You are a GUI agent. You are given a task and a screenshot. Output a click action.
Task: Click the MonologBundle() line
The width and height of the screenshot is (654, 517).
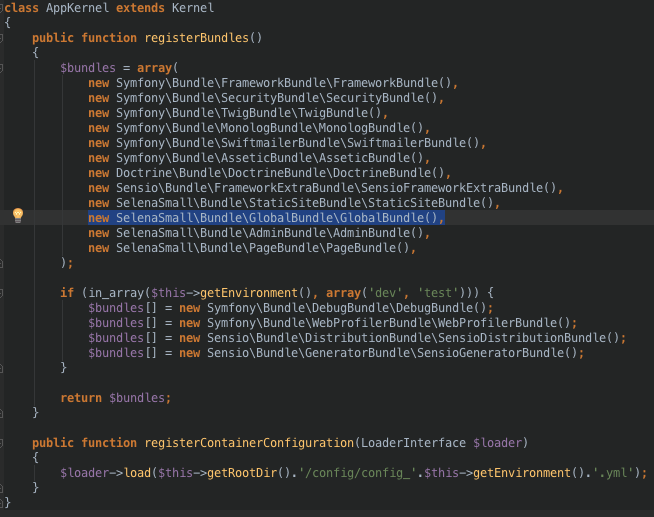click(x=259, y=128)
